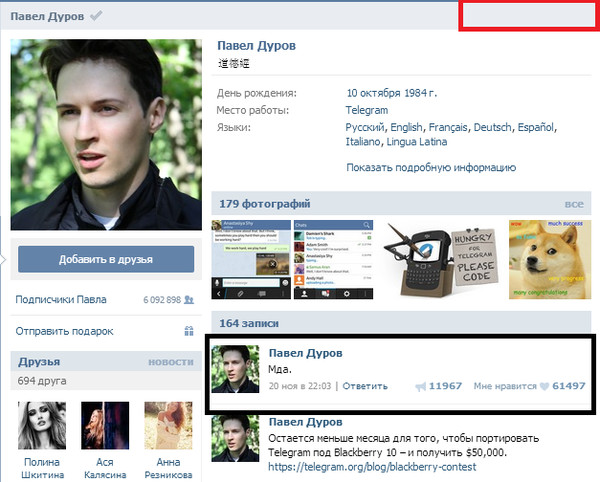Viewport: 600px width, 482px height.
Task: Open the '694 друга' friends count
Action: tap(42, 381)
